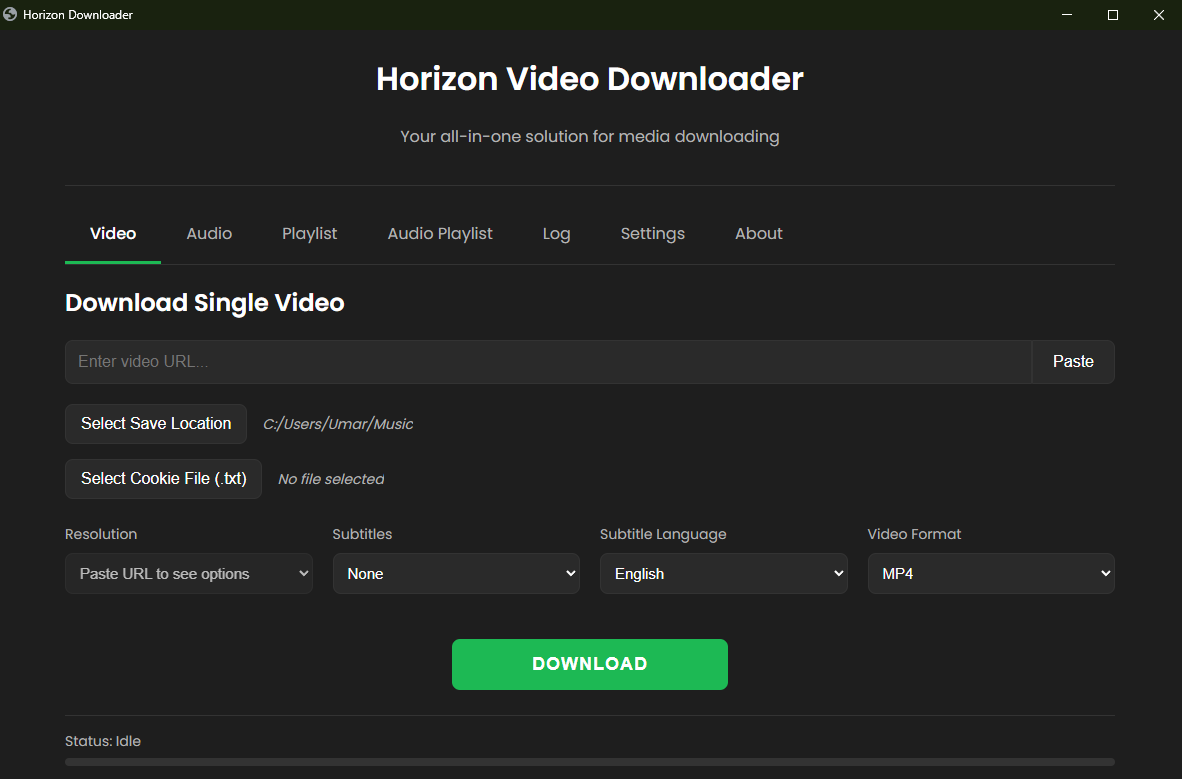This screenshot has width=1182, height=779.
Task: Minimize the Horizon Downloader window
Action: 1067,15
